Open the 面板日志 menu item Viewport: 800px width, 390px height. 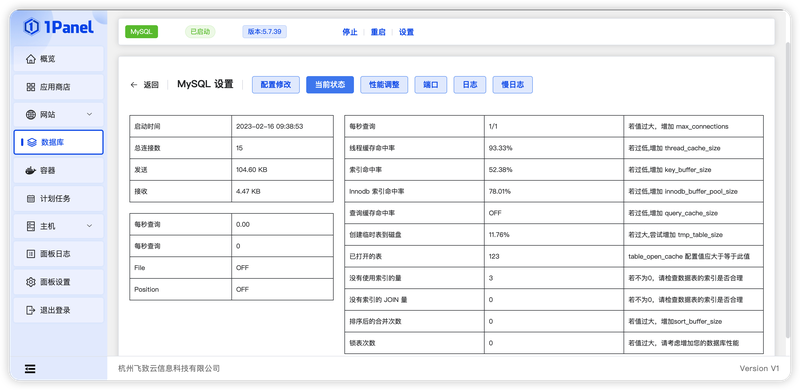59,254
